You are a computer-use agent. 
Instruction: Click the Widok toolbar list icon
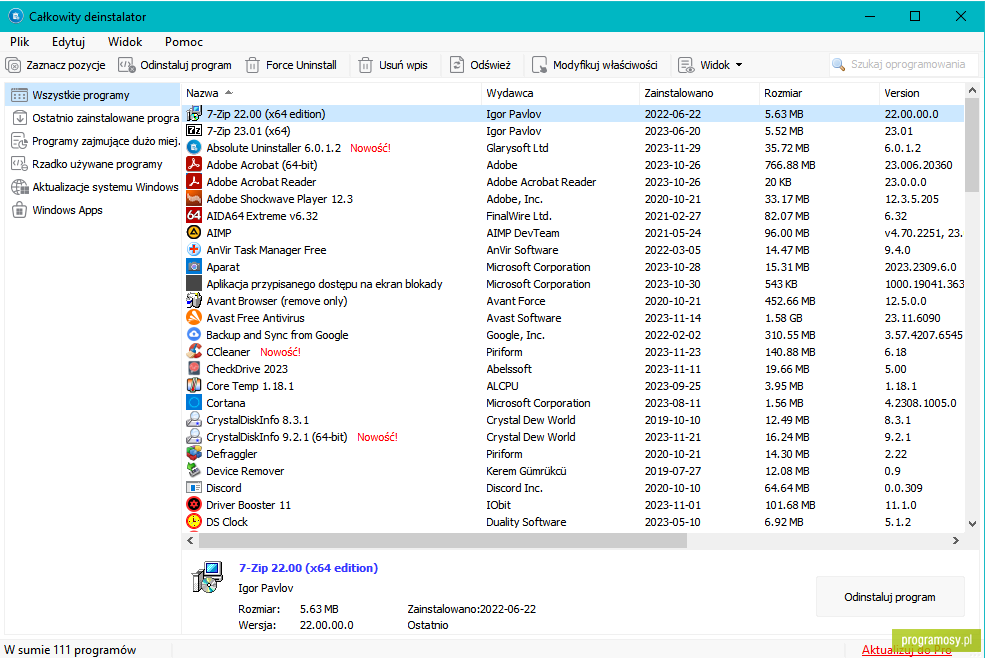coord(686,65)
